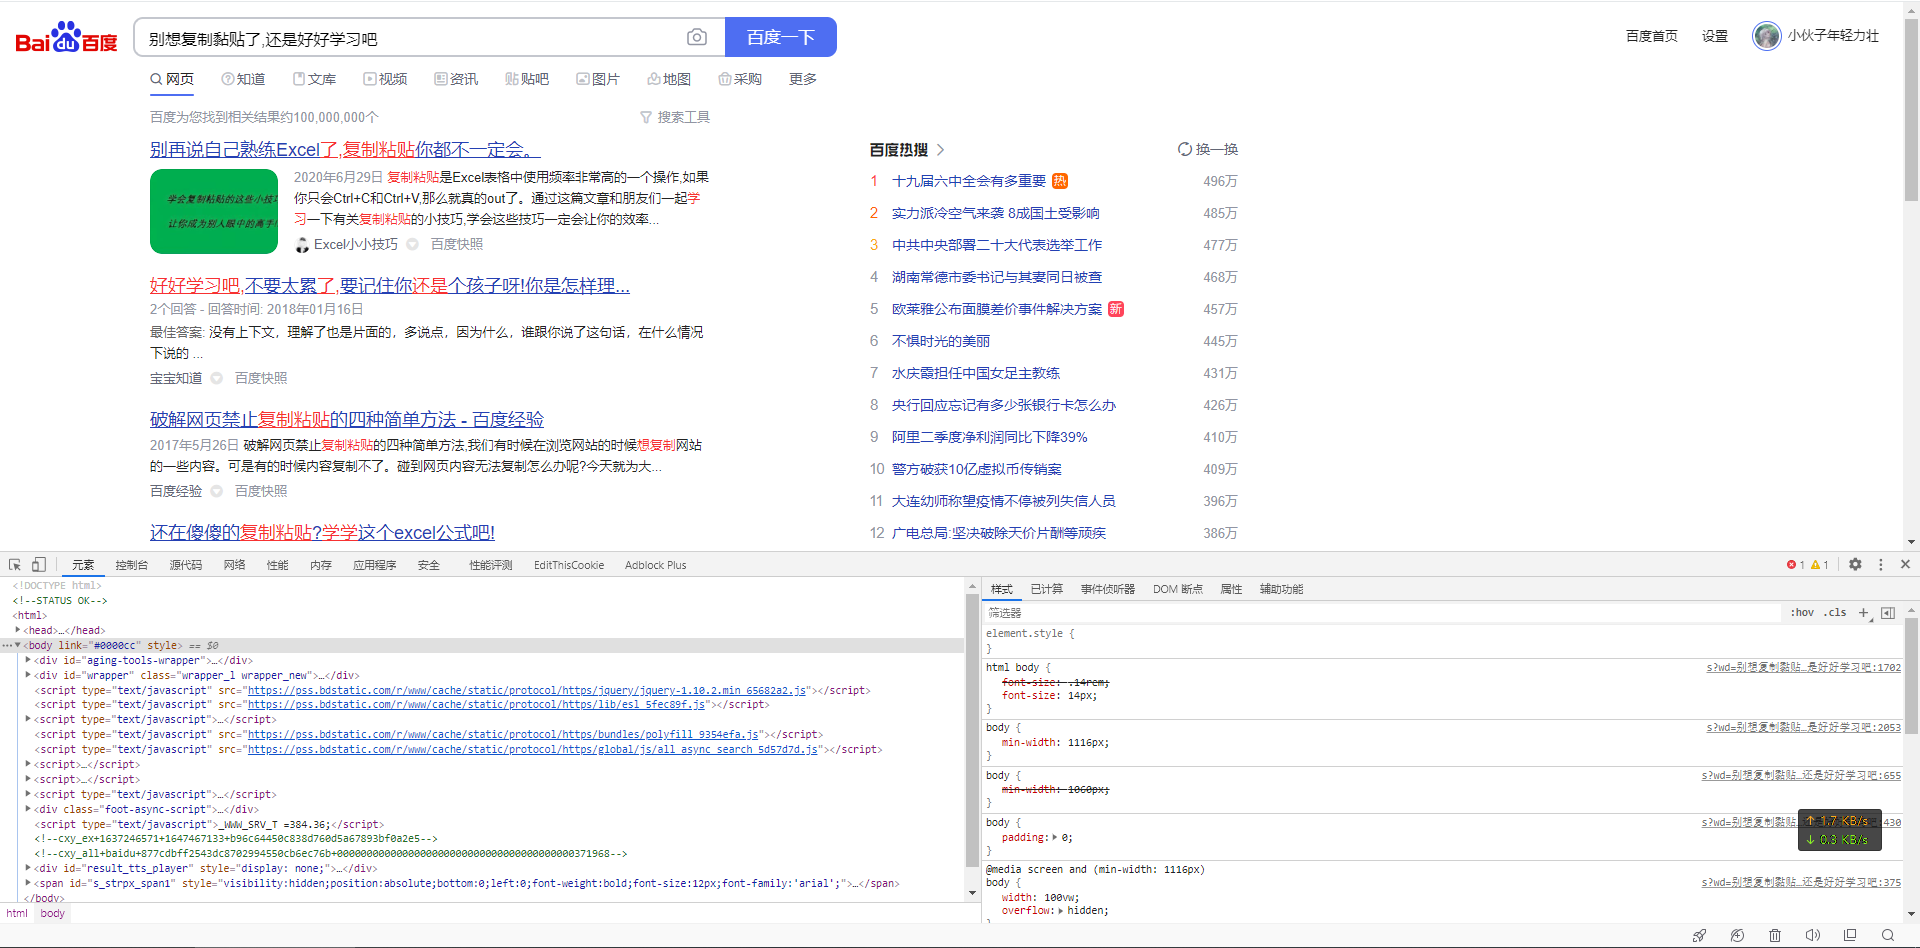The image size is (1920, 948).
Task: Click the red error count indicator
Action: (1795, 565)
